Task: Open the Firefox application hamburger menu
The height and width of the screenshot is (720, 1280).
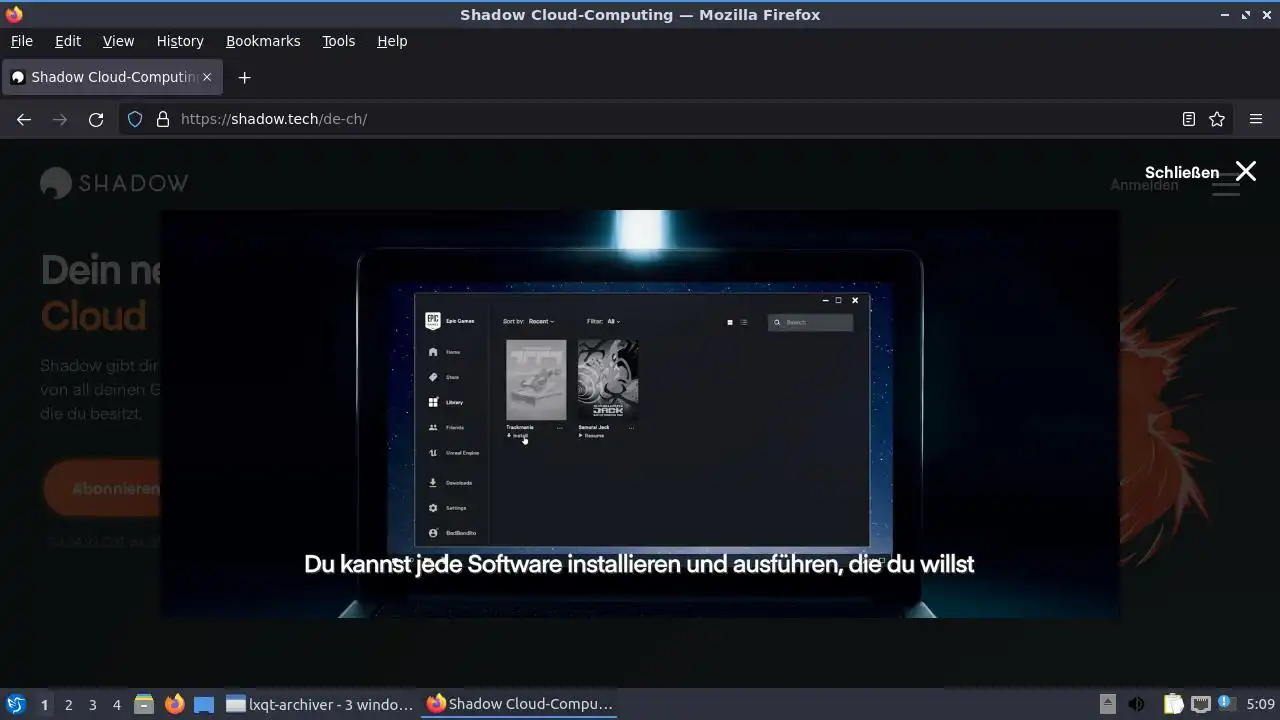Action: (1256, 119)
